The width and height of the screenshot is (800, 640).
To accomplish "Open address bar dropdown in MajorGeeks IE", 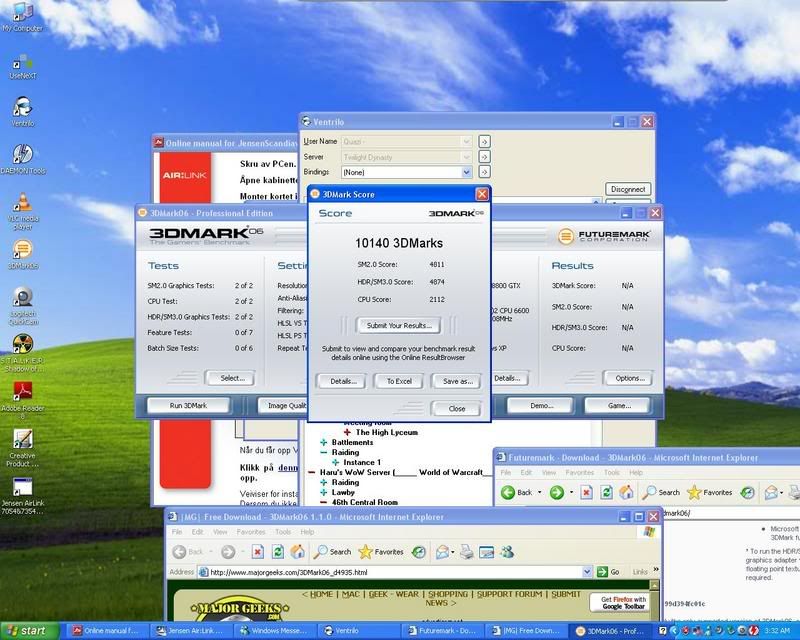I will tap(587, 572).
